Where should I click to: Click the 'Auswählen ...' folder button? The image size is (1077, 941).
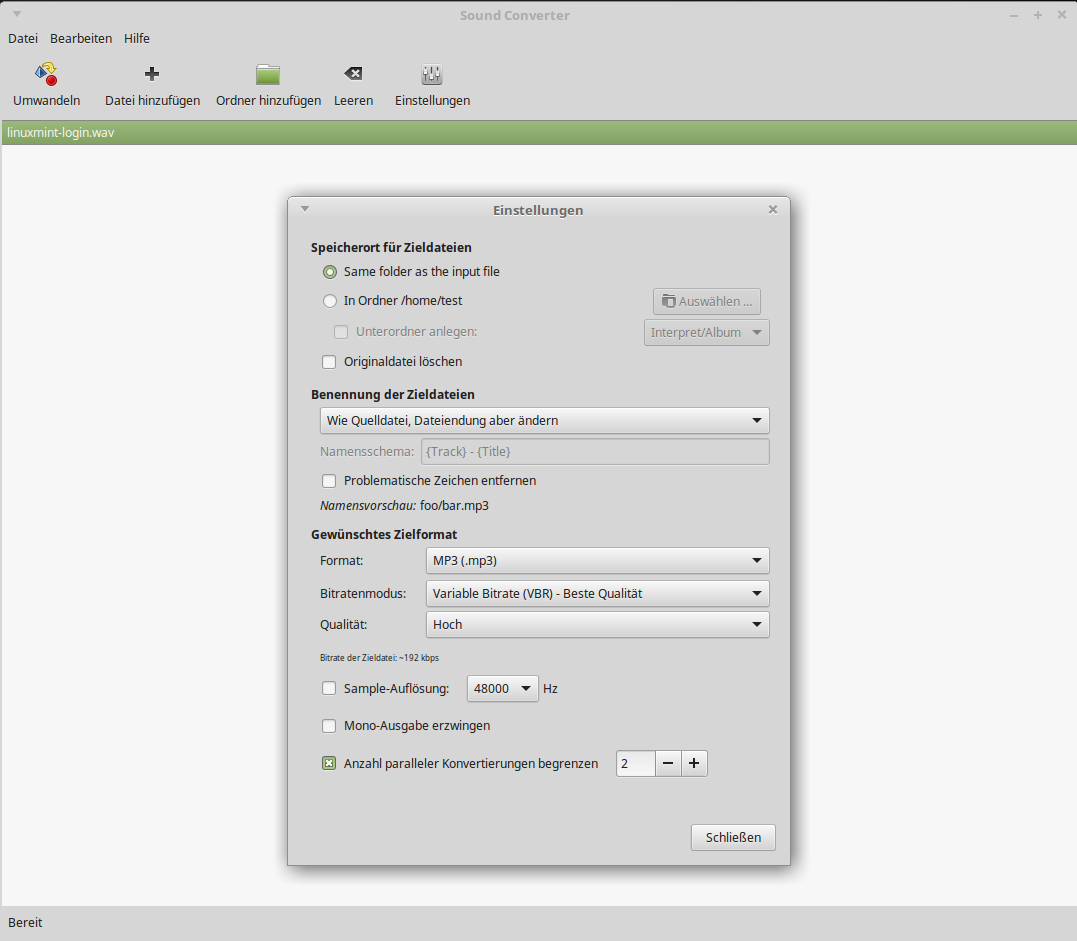click(707, 302)
